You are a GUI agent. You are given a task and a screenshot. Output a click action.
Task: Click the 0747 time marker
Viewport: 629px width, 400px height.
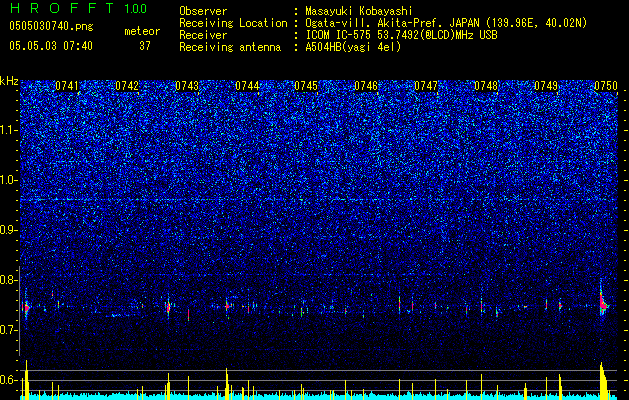(x=426, y=86)
